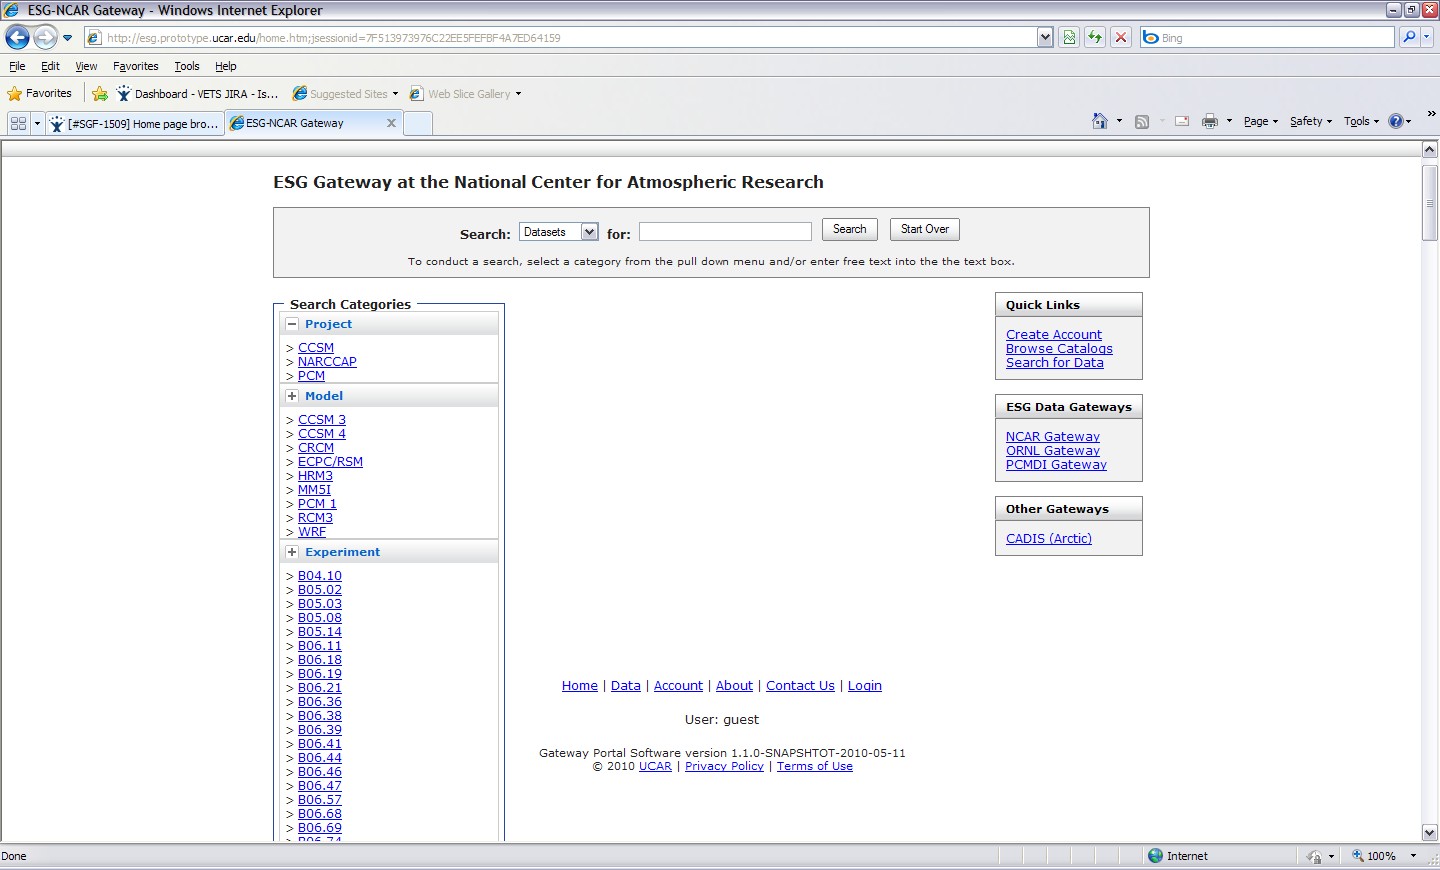The image size is (1440, 870).
Task: Click the browser Back arrow button
Action: pos(18,38)
